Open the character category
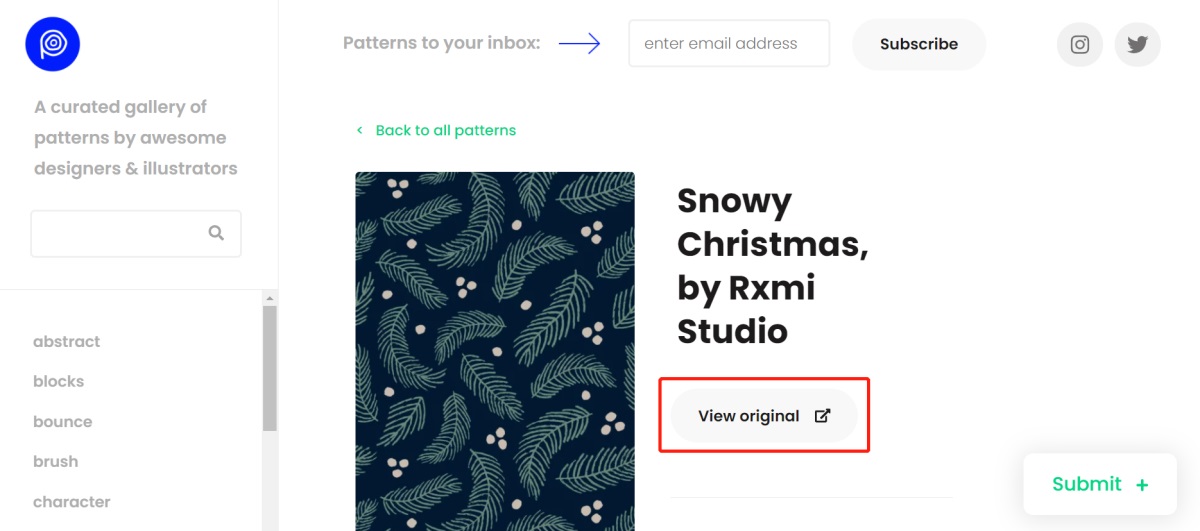The width and height of the screenshot is (1200, 531). pos(71,501)
